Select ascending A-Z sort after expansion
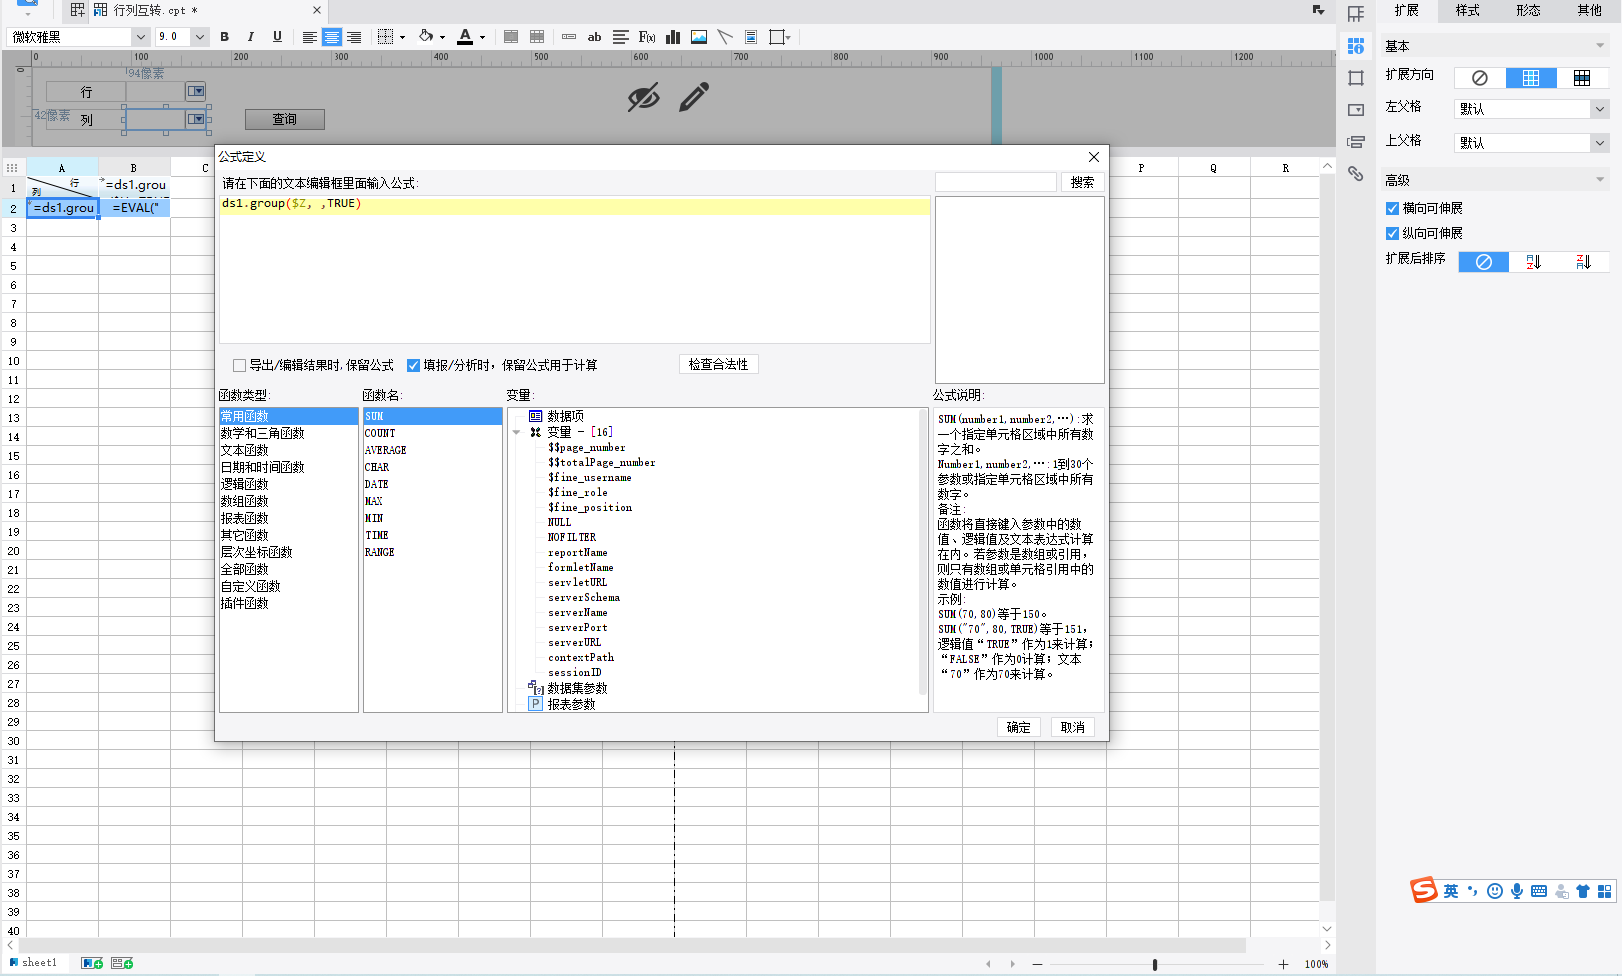This screenshot has height=976, width=1622. [x=1533, y=262]
